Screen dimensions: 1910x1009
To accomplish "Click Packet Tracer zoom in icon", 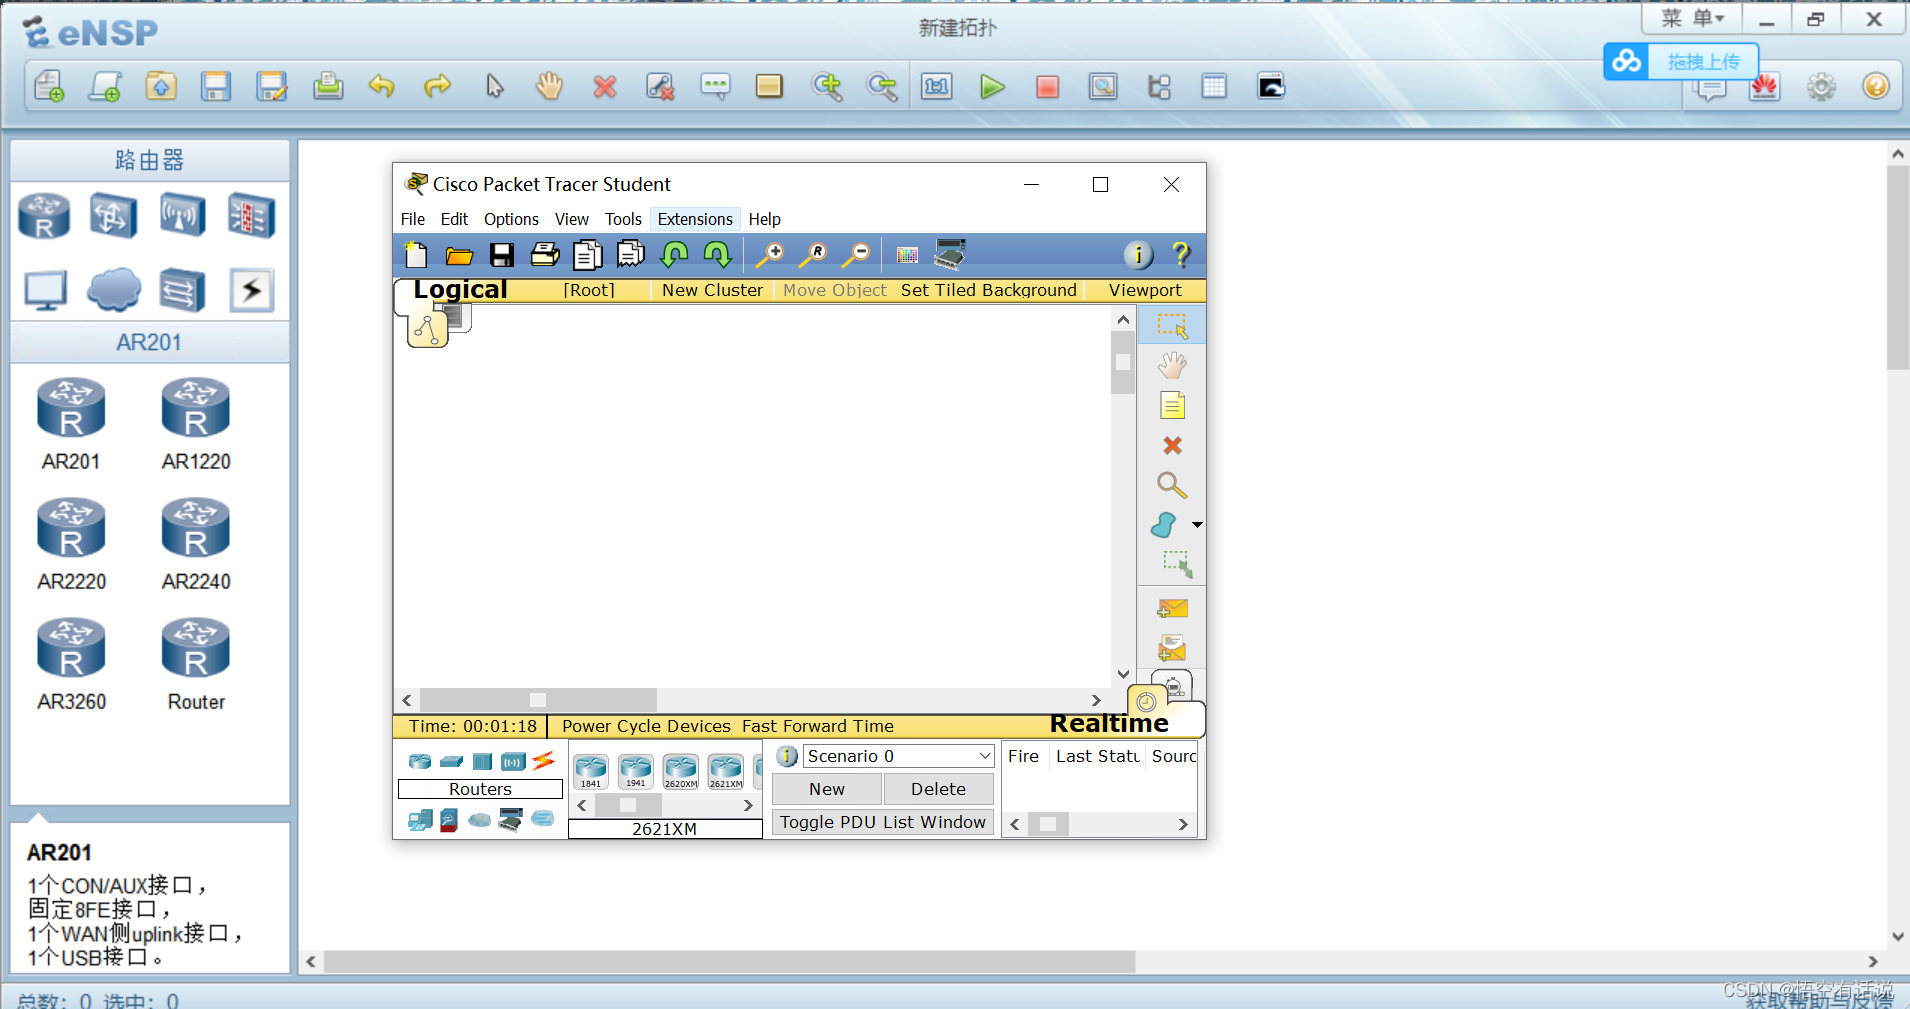I will pos(770,255).
